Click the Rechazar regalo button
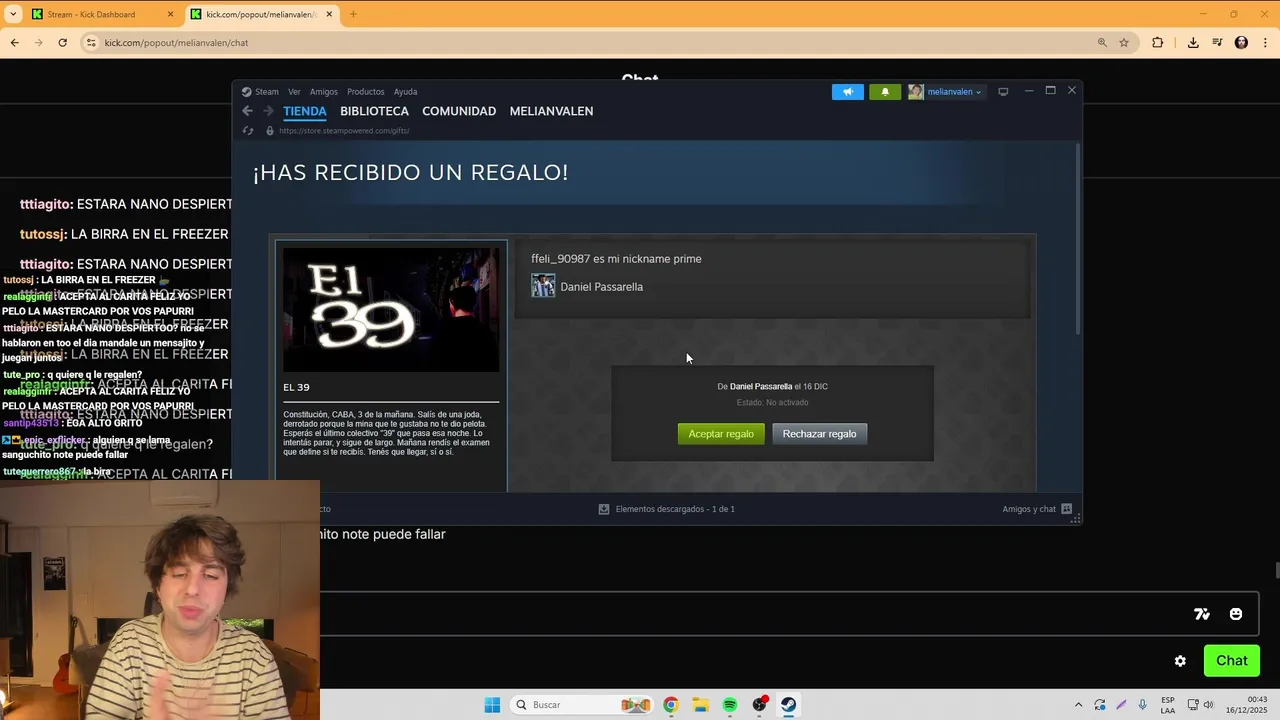The image size is (1280, 720). click(819, 434)
